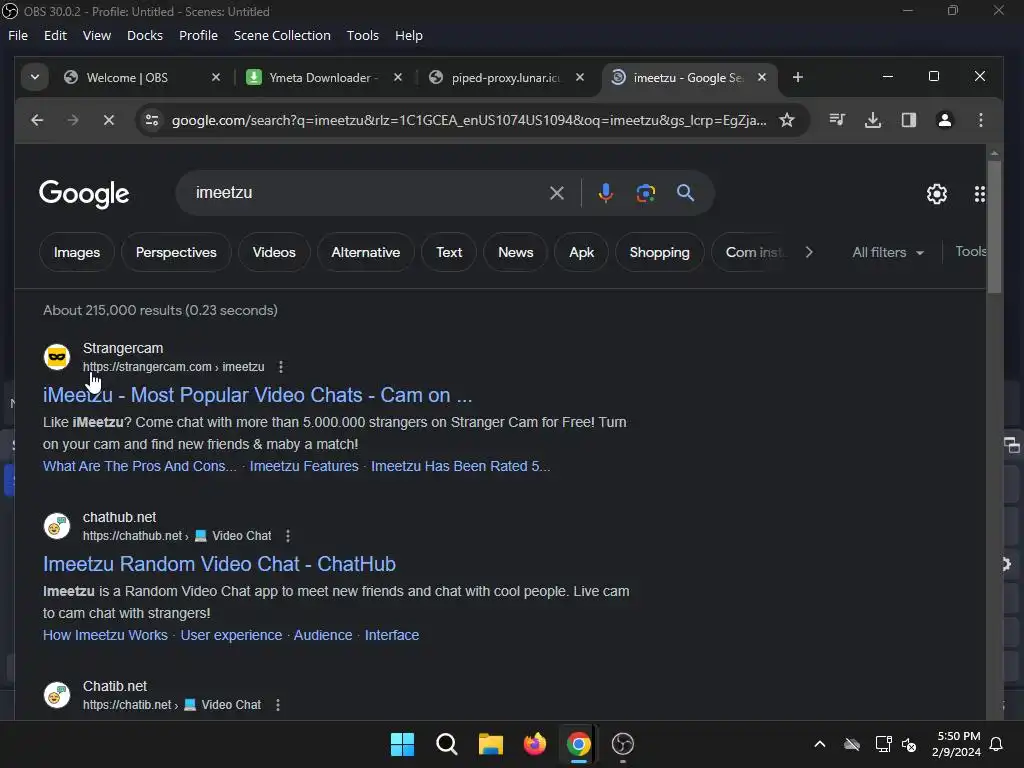Submit search with the magnifier icon

pyautogui.click(x=685, y=193)
